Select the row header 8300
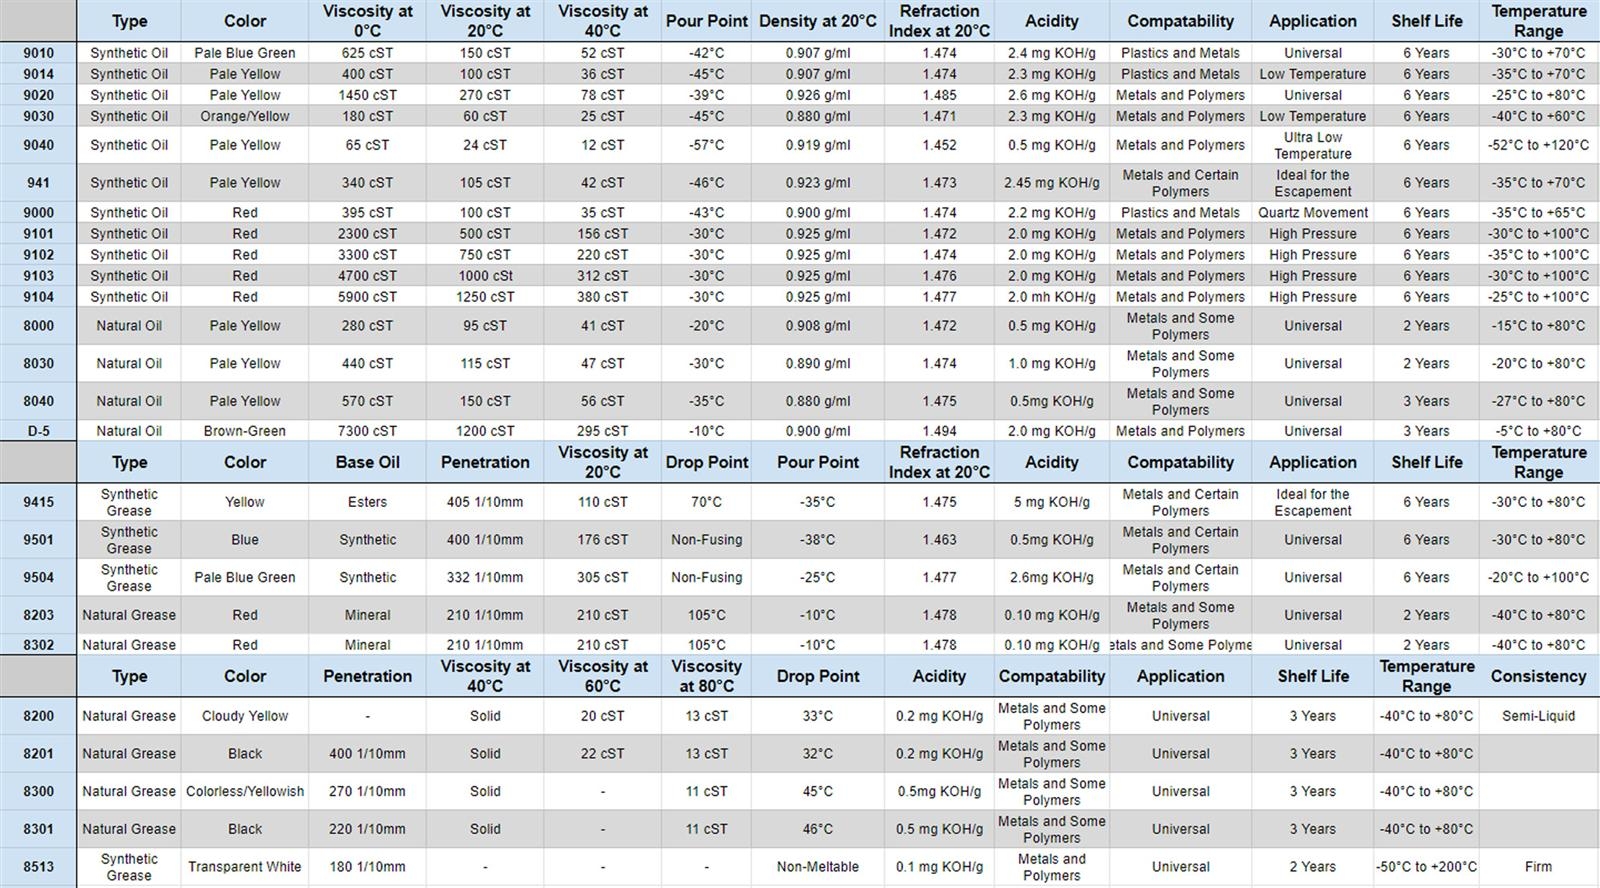Viewport: 1600px width, 888px height. coord(38,791)
